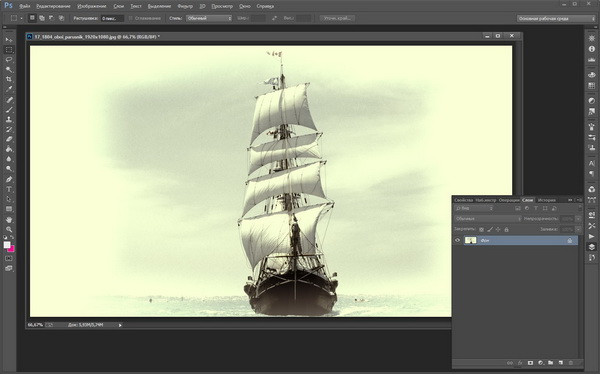Select the Crop tool

[x=9, y=79]
